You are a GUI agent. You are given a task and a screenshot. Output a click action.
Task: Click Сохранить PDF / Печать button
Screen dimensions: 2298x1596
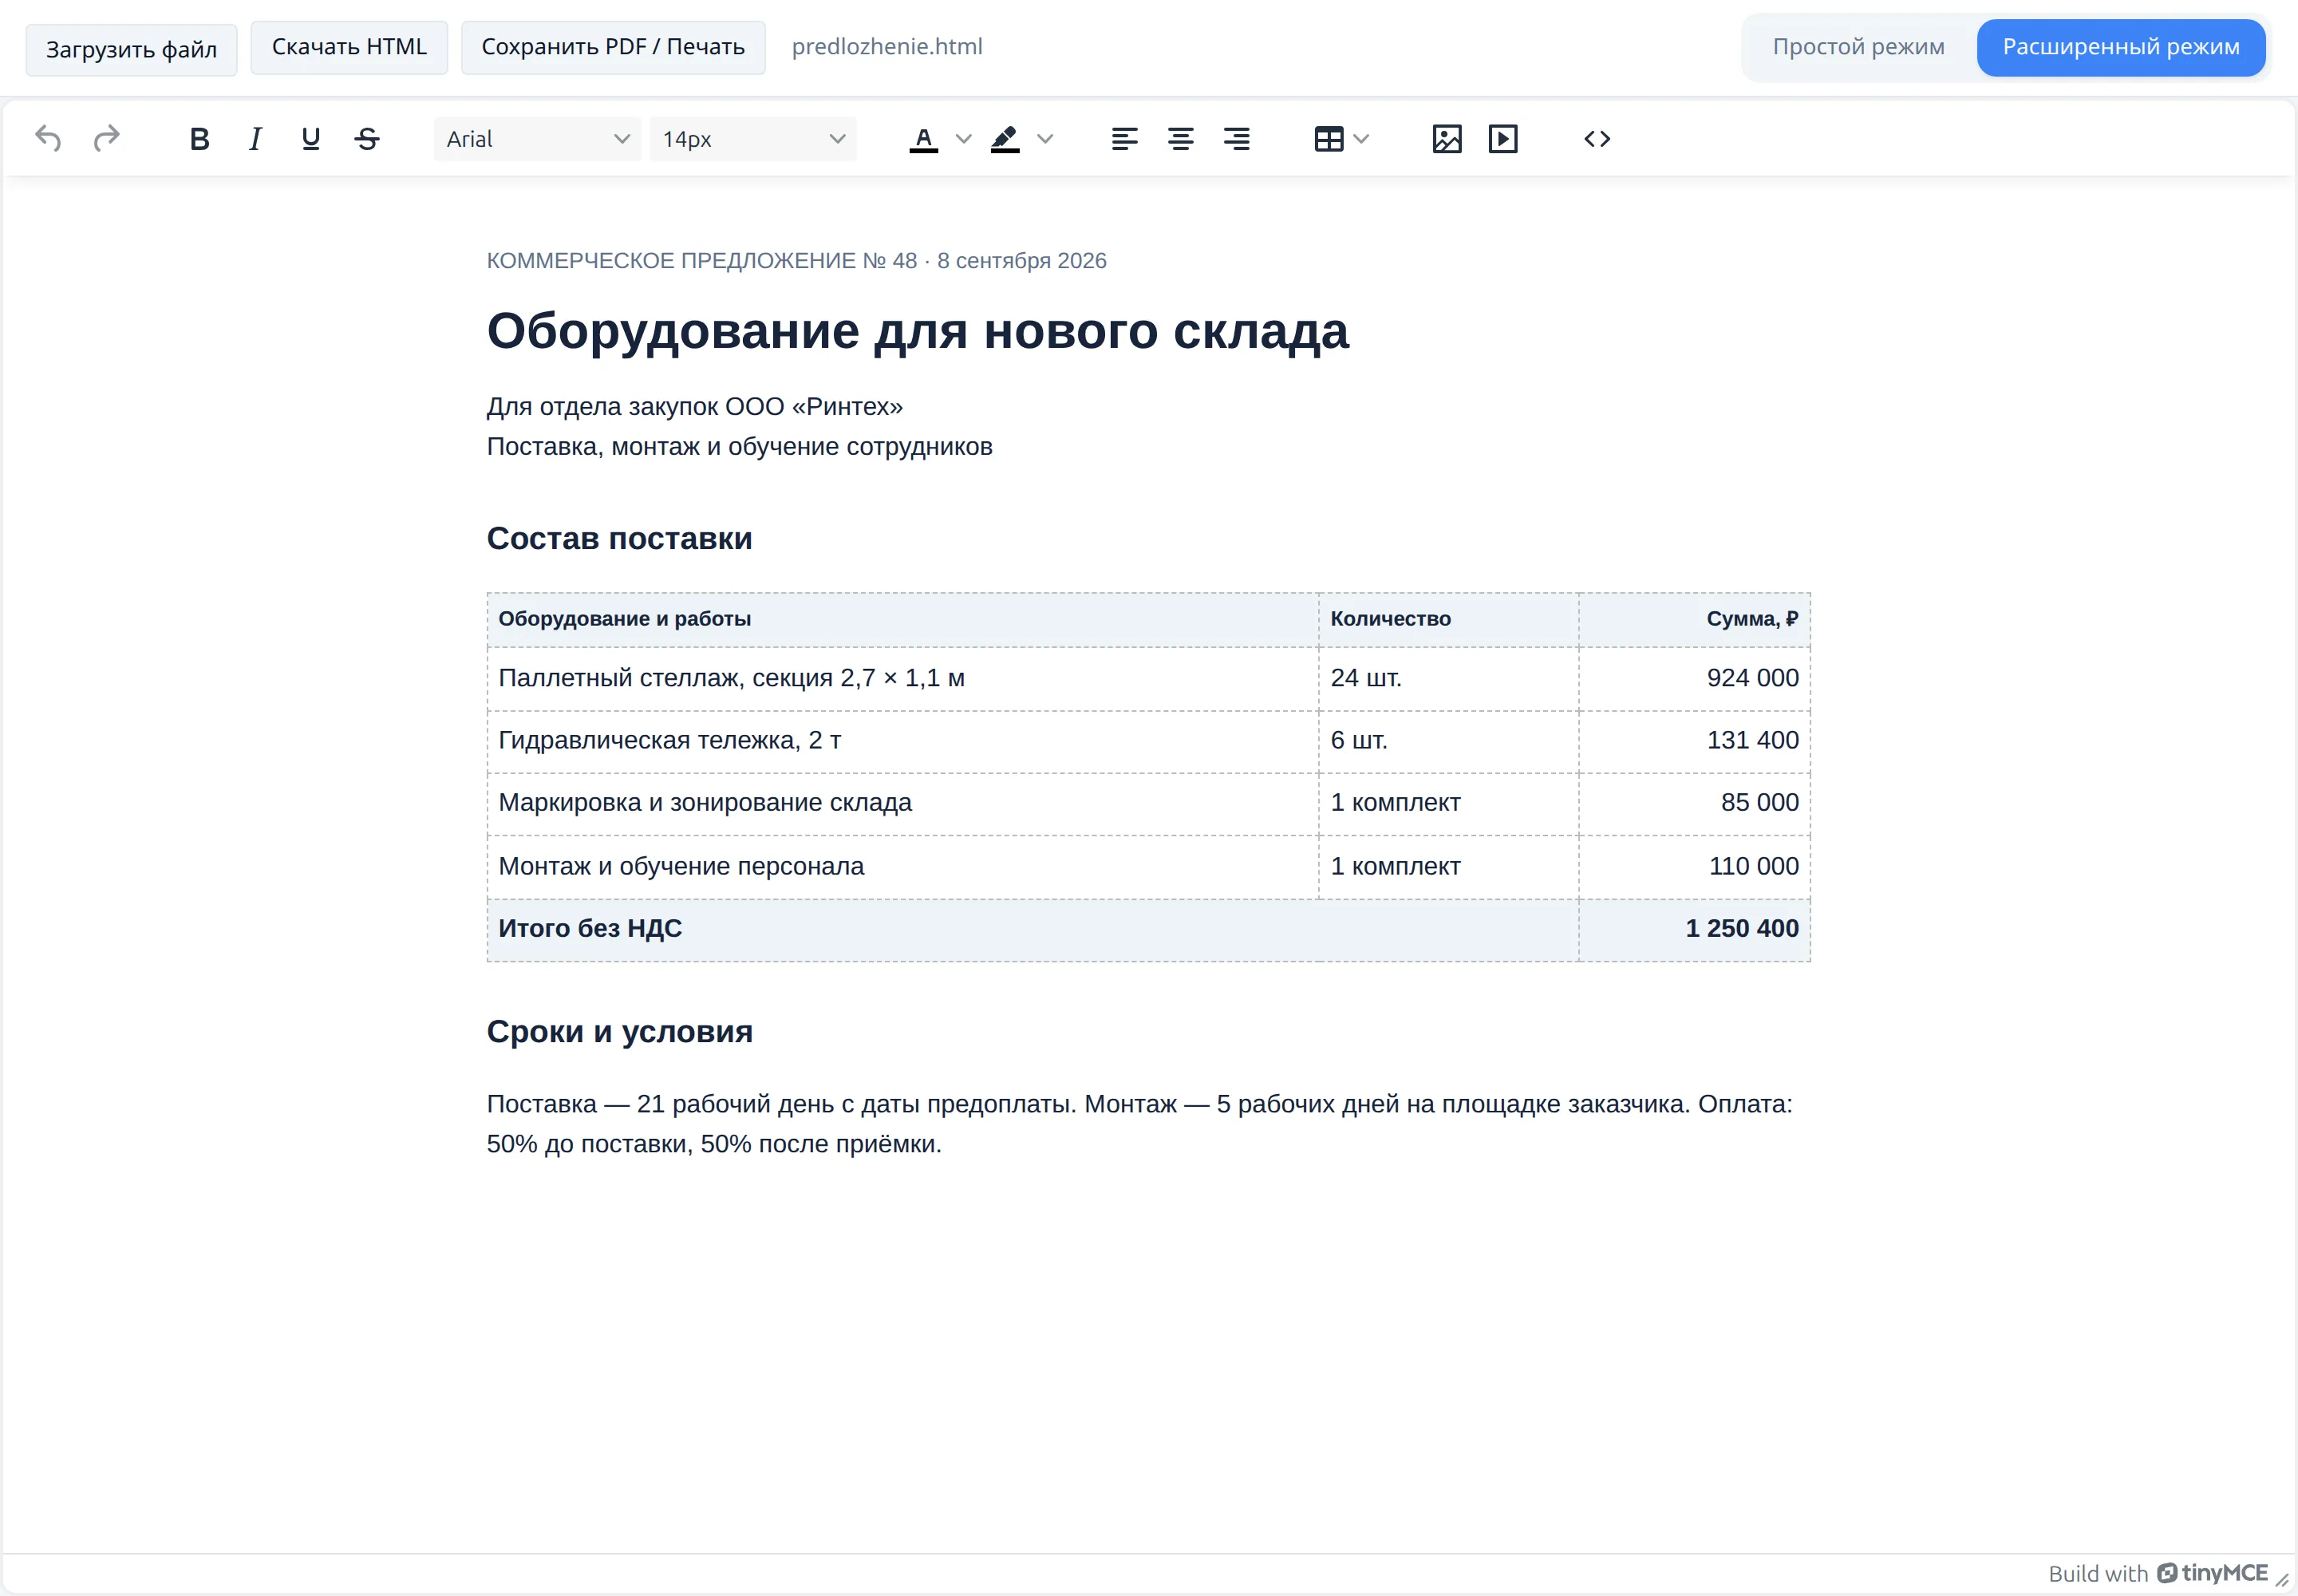coord(613,47)
